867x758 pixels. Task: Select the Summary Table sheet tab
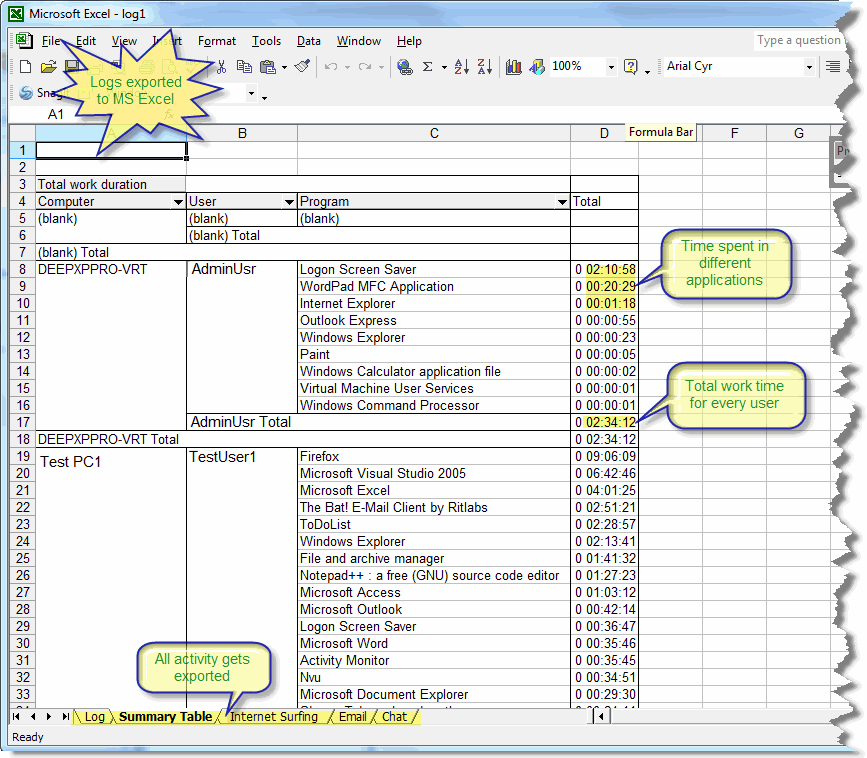[x=165, y=717]
